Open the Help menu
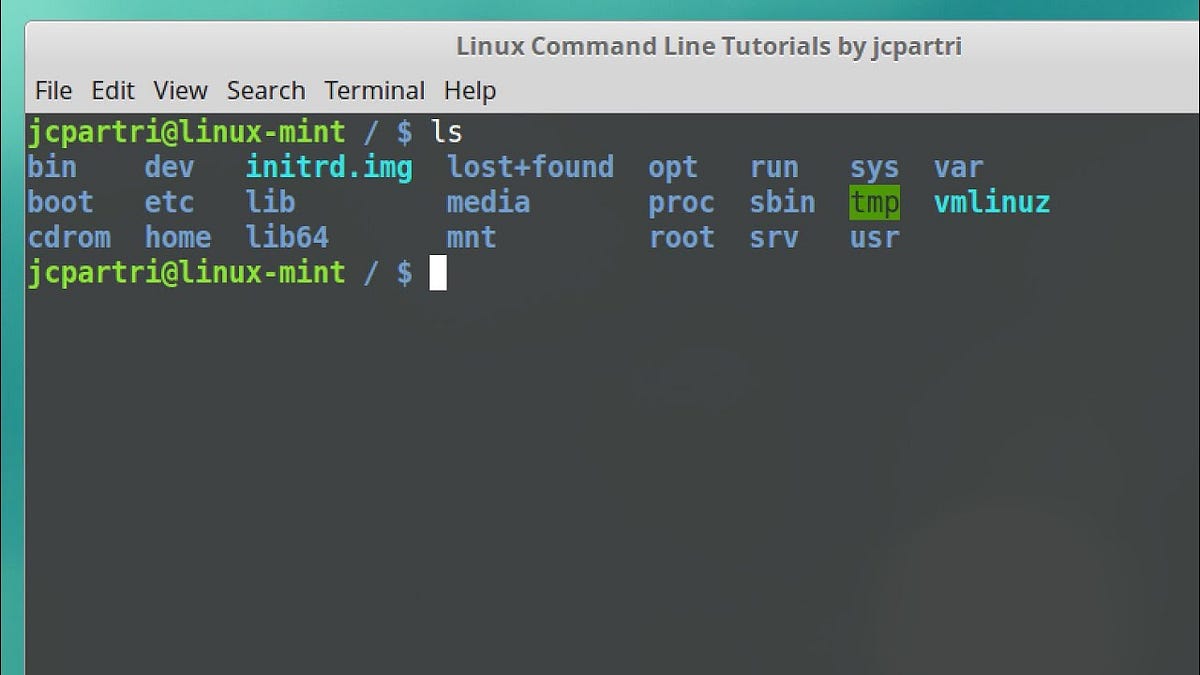The height and width of the screenshot is (675, 1200). click(x=469, y=90)
